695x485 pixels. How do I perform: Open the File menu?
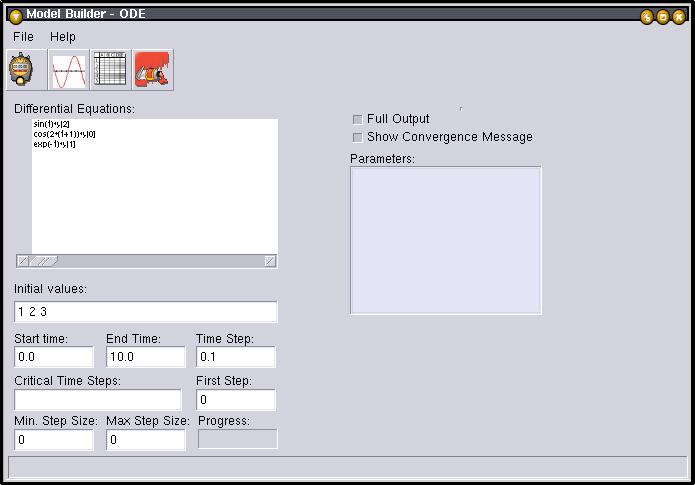(x=24, y=37)
